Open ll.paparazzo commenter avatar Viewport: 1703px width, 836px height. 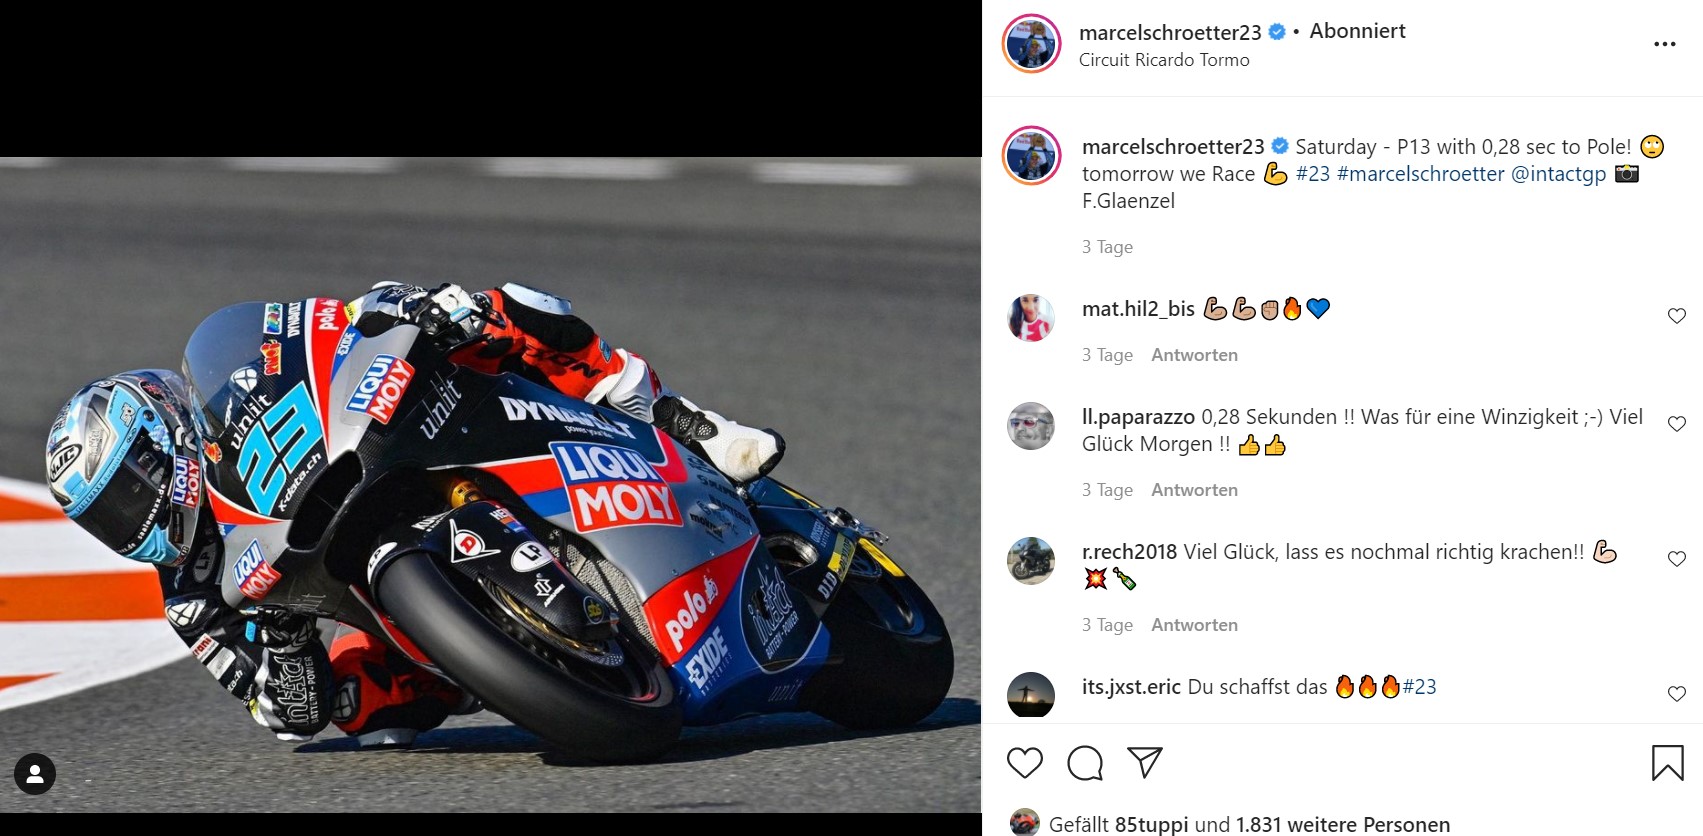(x=1031, y=427)
